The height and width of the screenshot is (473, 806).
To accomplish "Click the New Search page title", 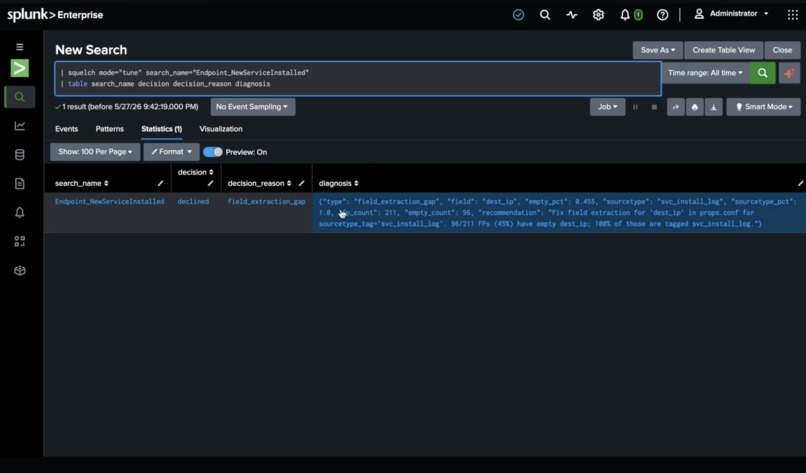I will (91, 50).
